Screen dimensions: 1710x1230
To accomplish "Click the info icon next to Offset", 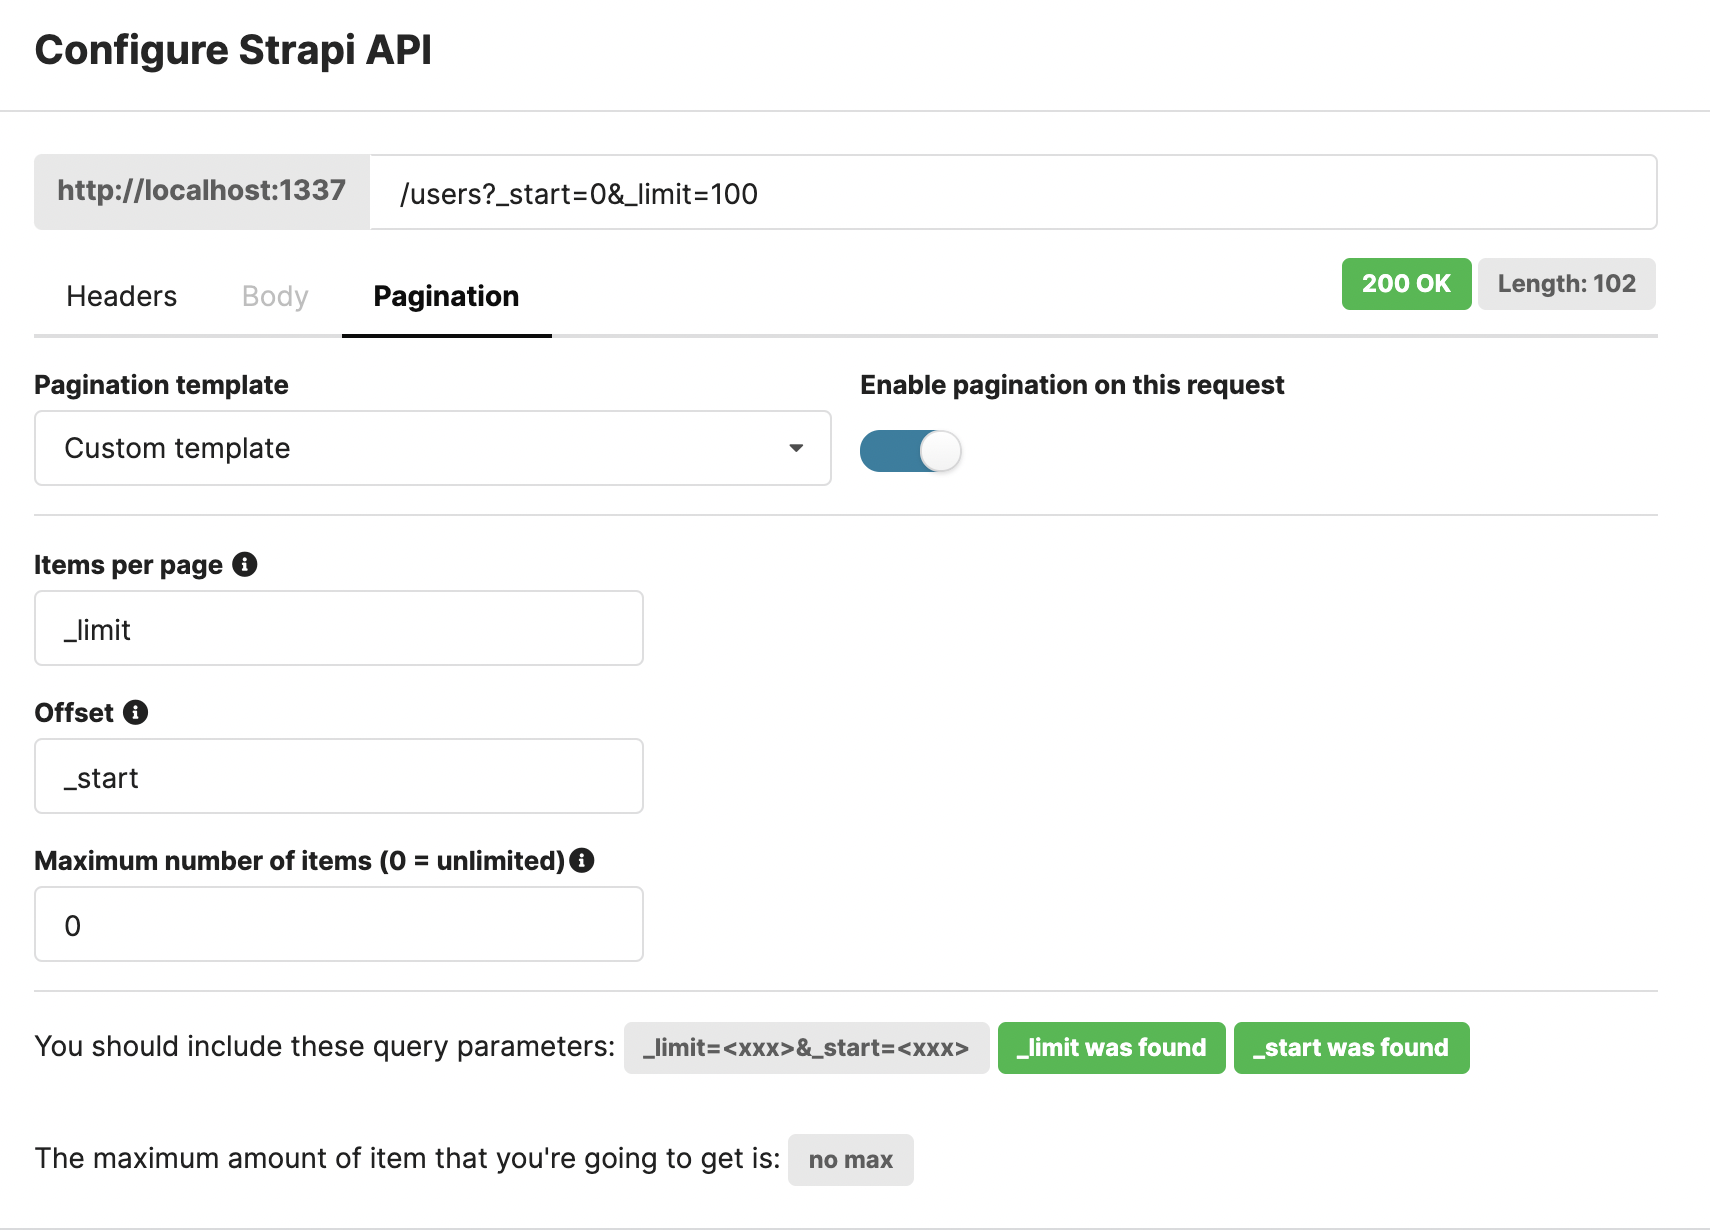I will point(137,712).
